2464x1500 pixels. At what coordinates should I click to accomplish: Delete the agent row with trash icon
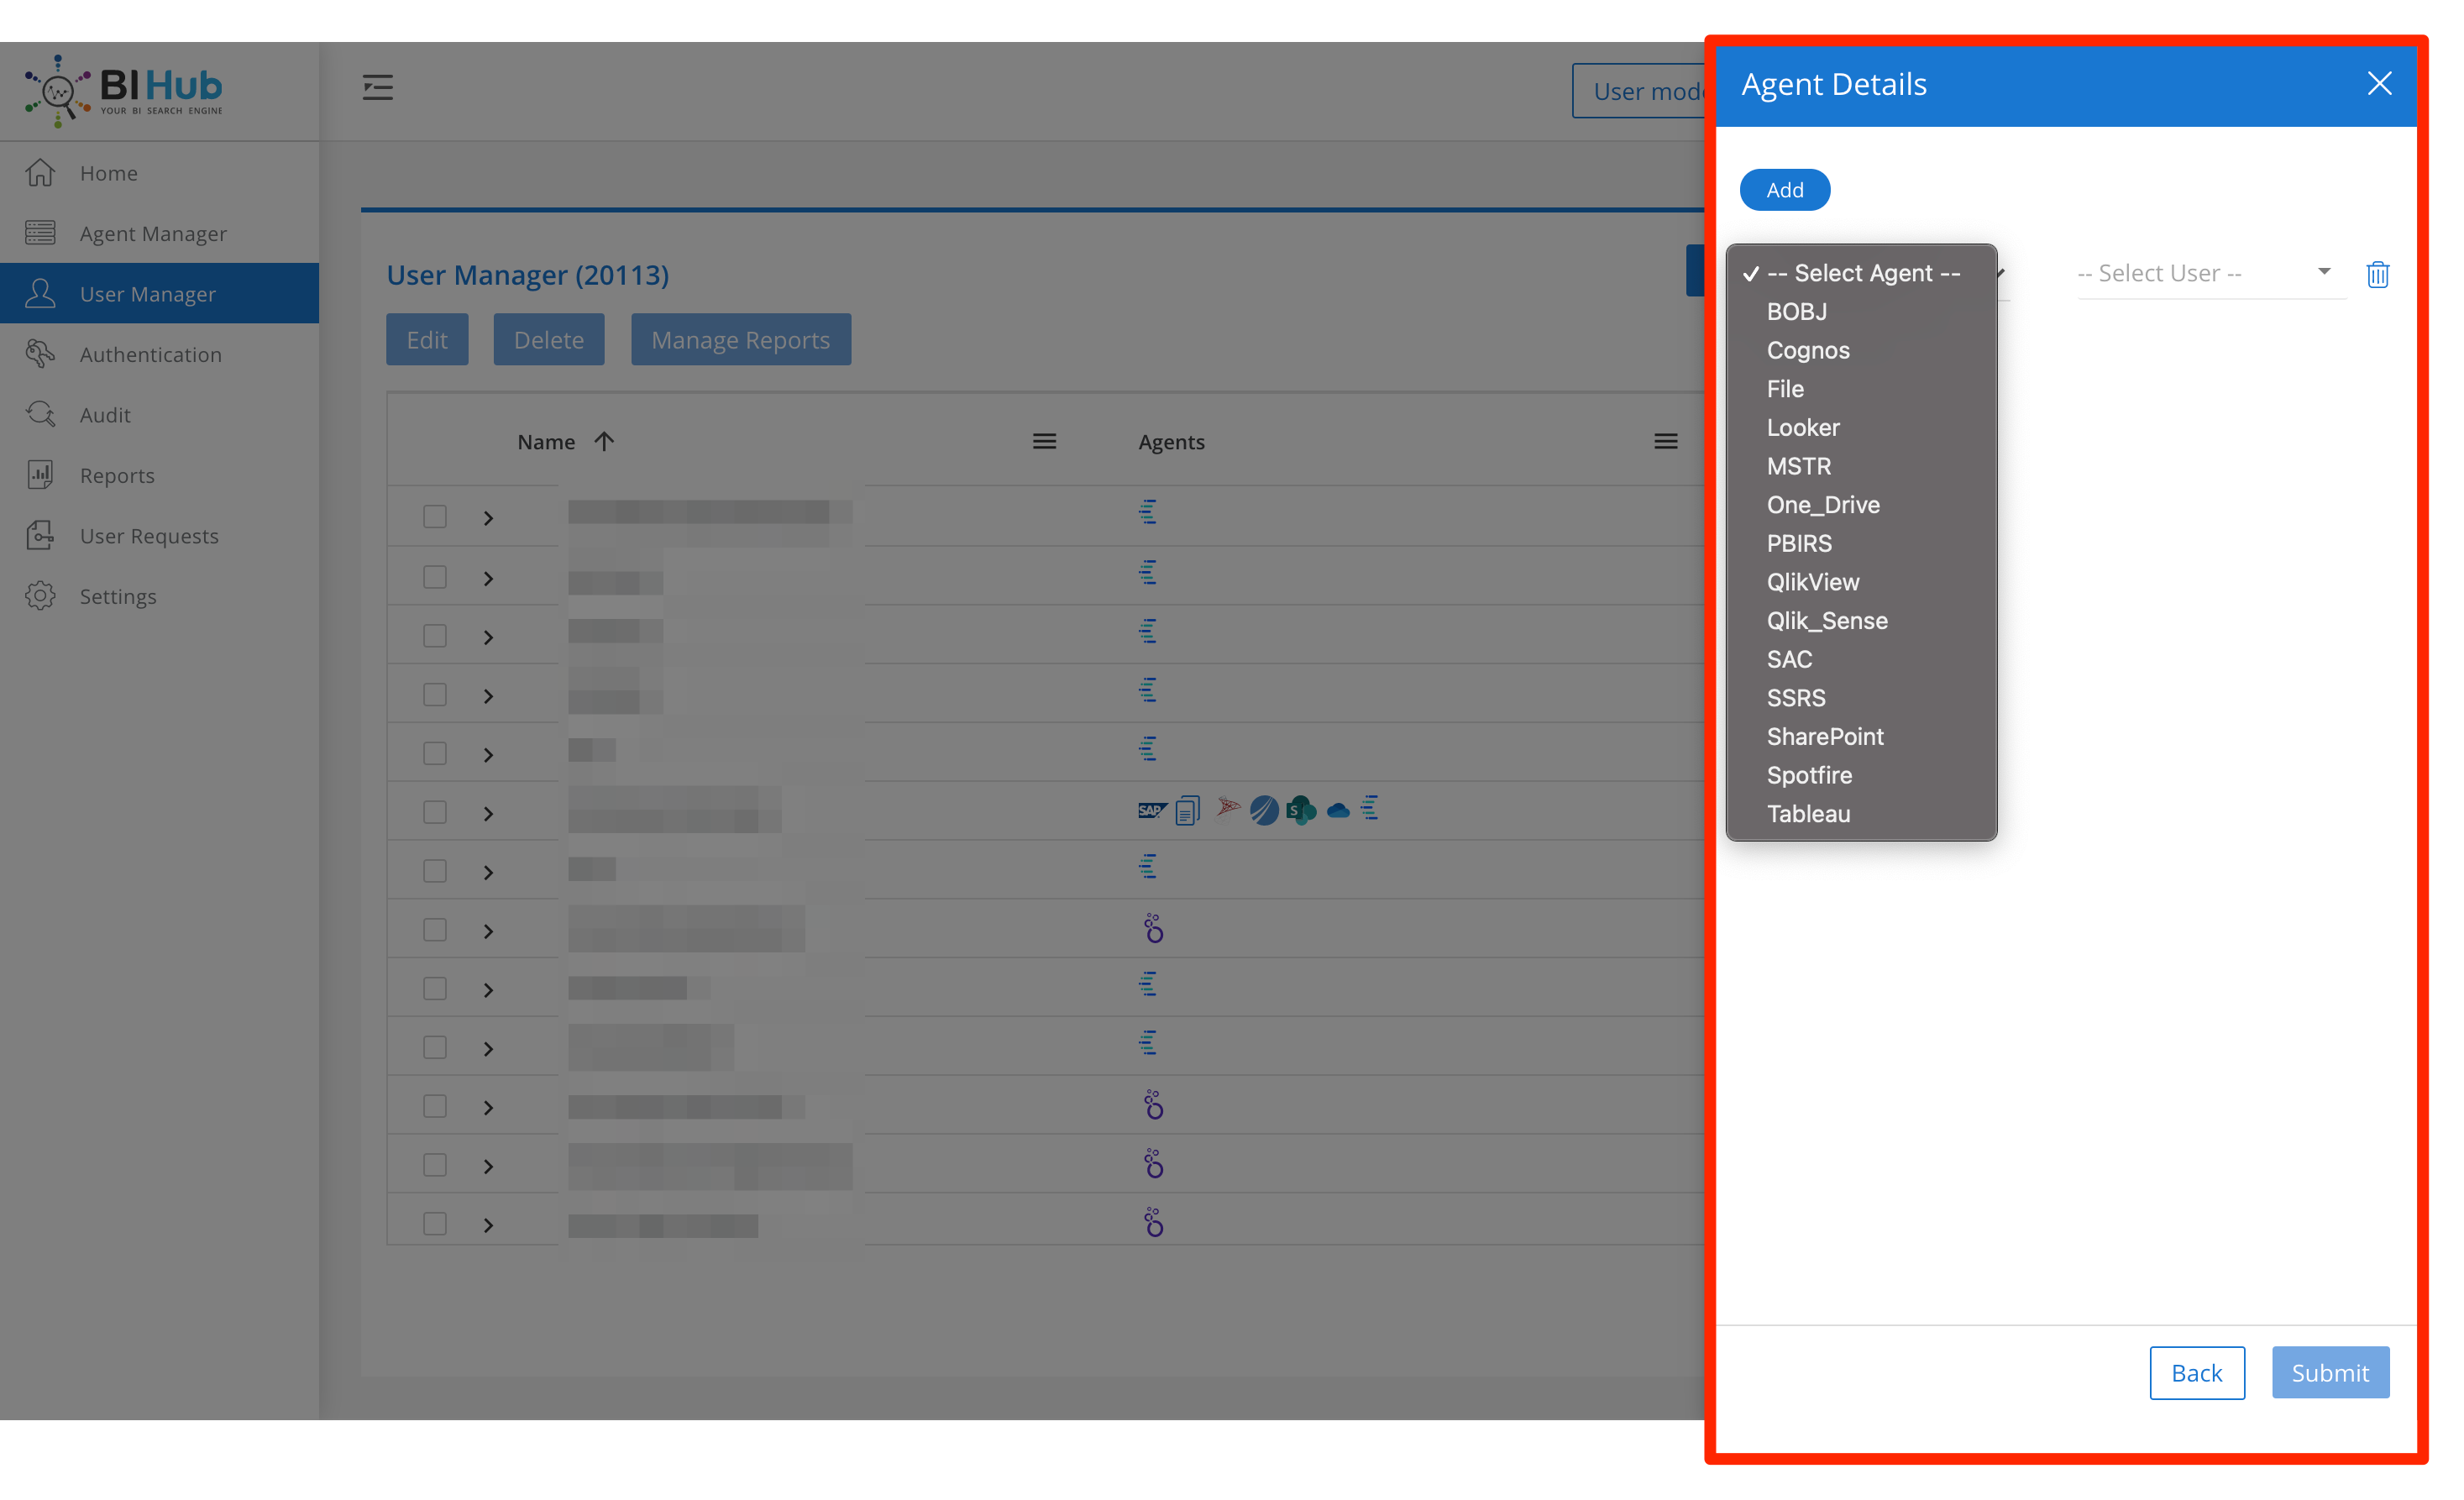click(2377, 274)
